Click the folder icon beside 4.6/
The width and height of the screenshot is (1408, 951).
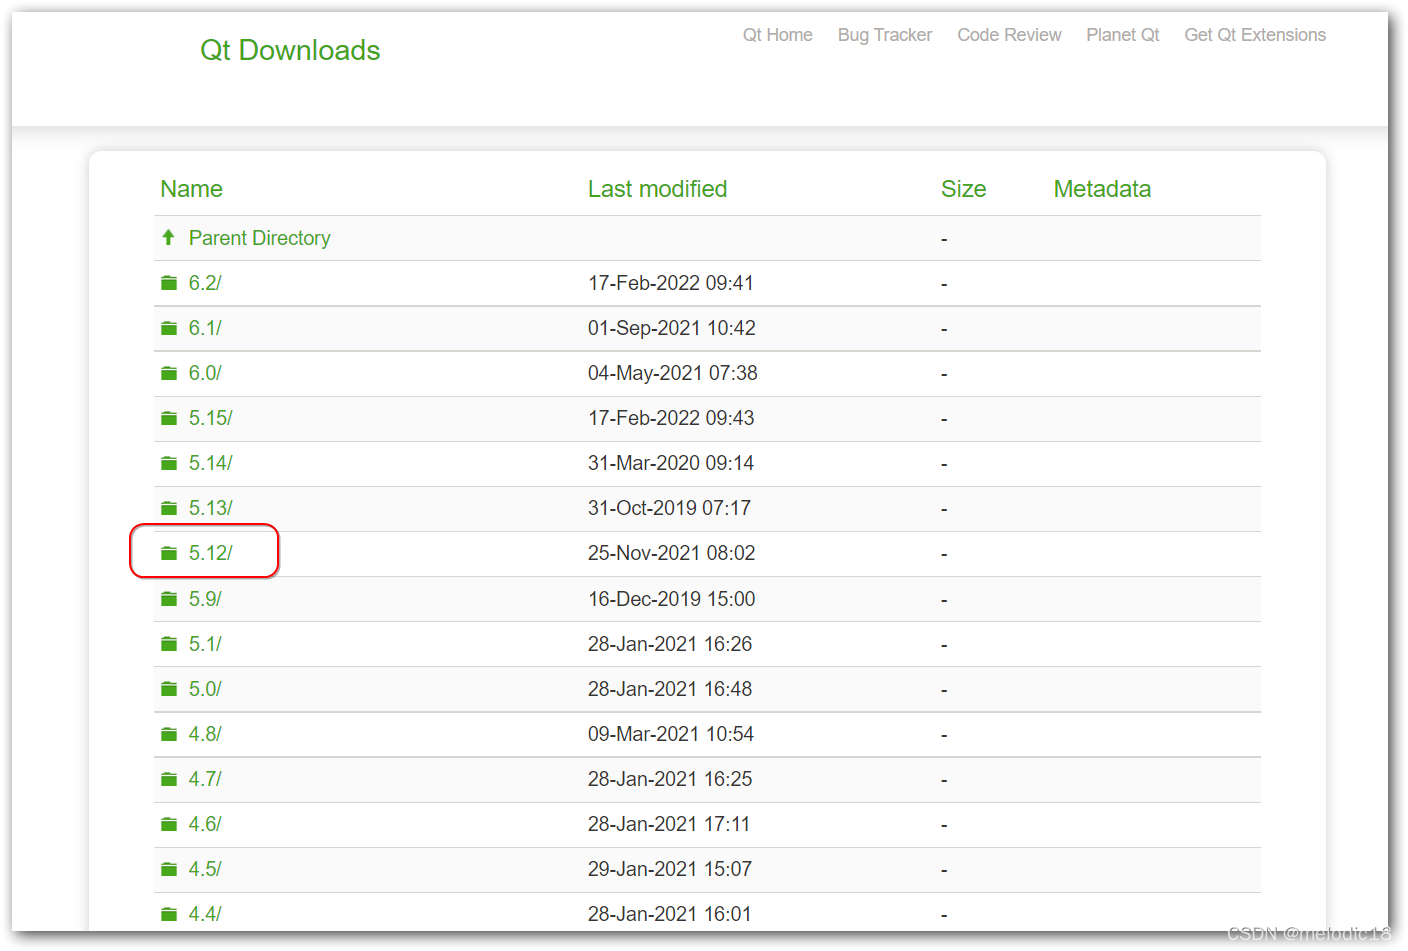pyautogui.click(x=169, y=825)
